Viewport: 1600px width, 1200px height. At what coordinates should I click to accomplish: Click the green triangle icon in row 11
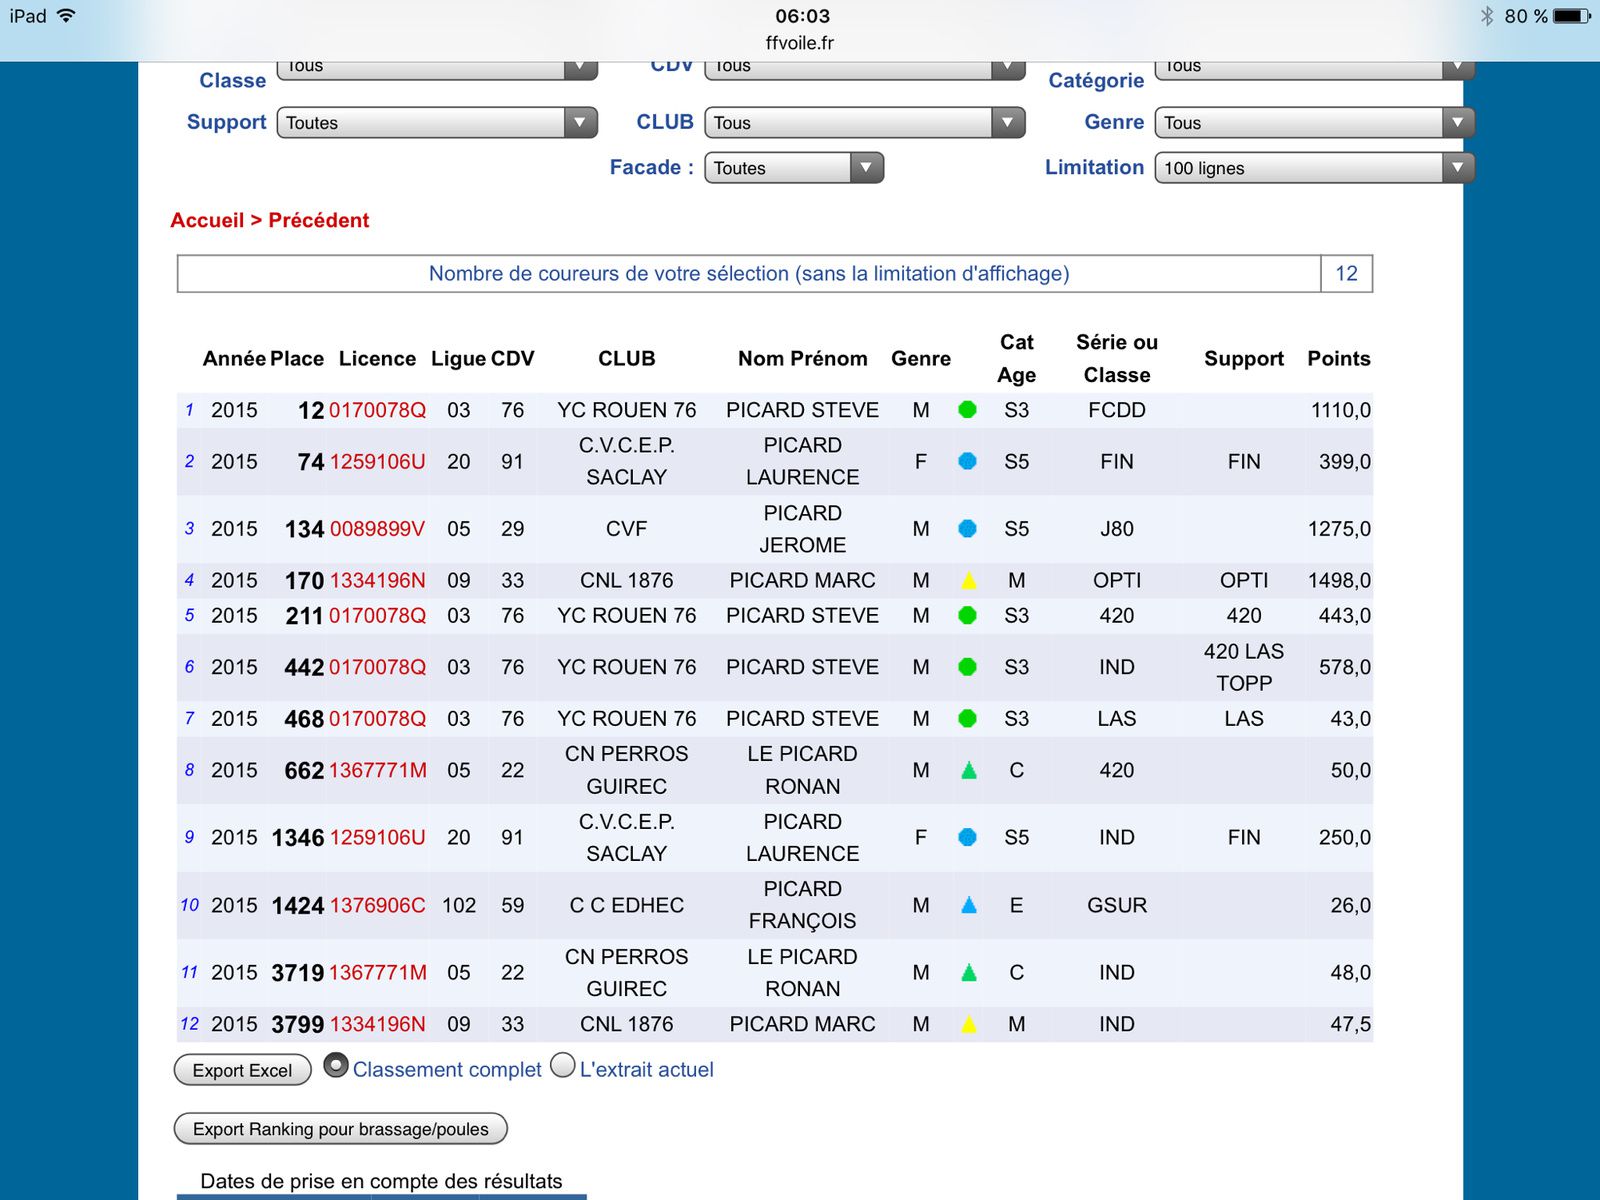[968, 972]
